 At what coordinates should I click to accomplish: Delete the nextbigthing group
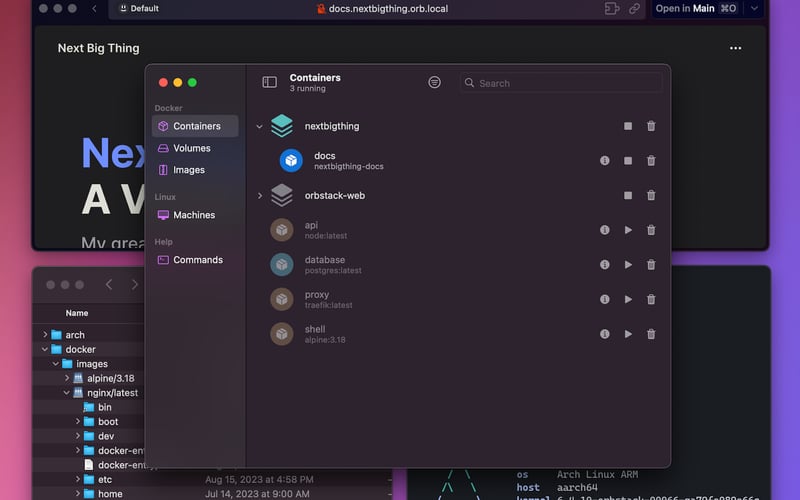tap(651, 126)
